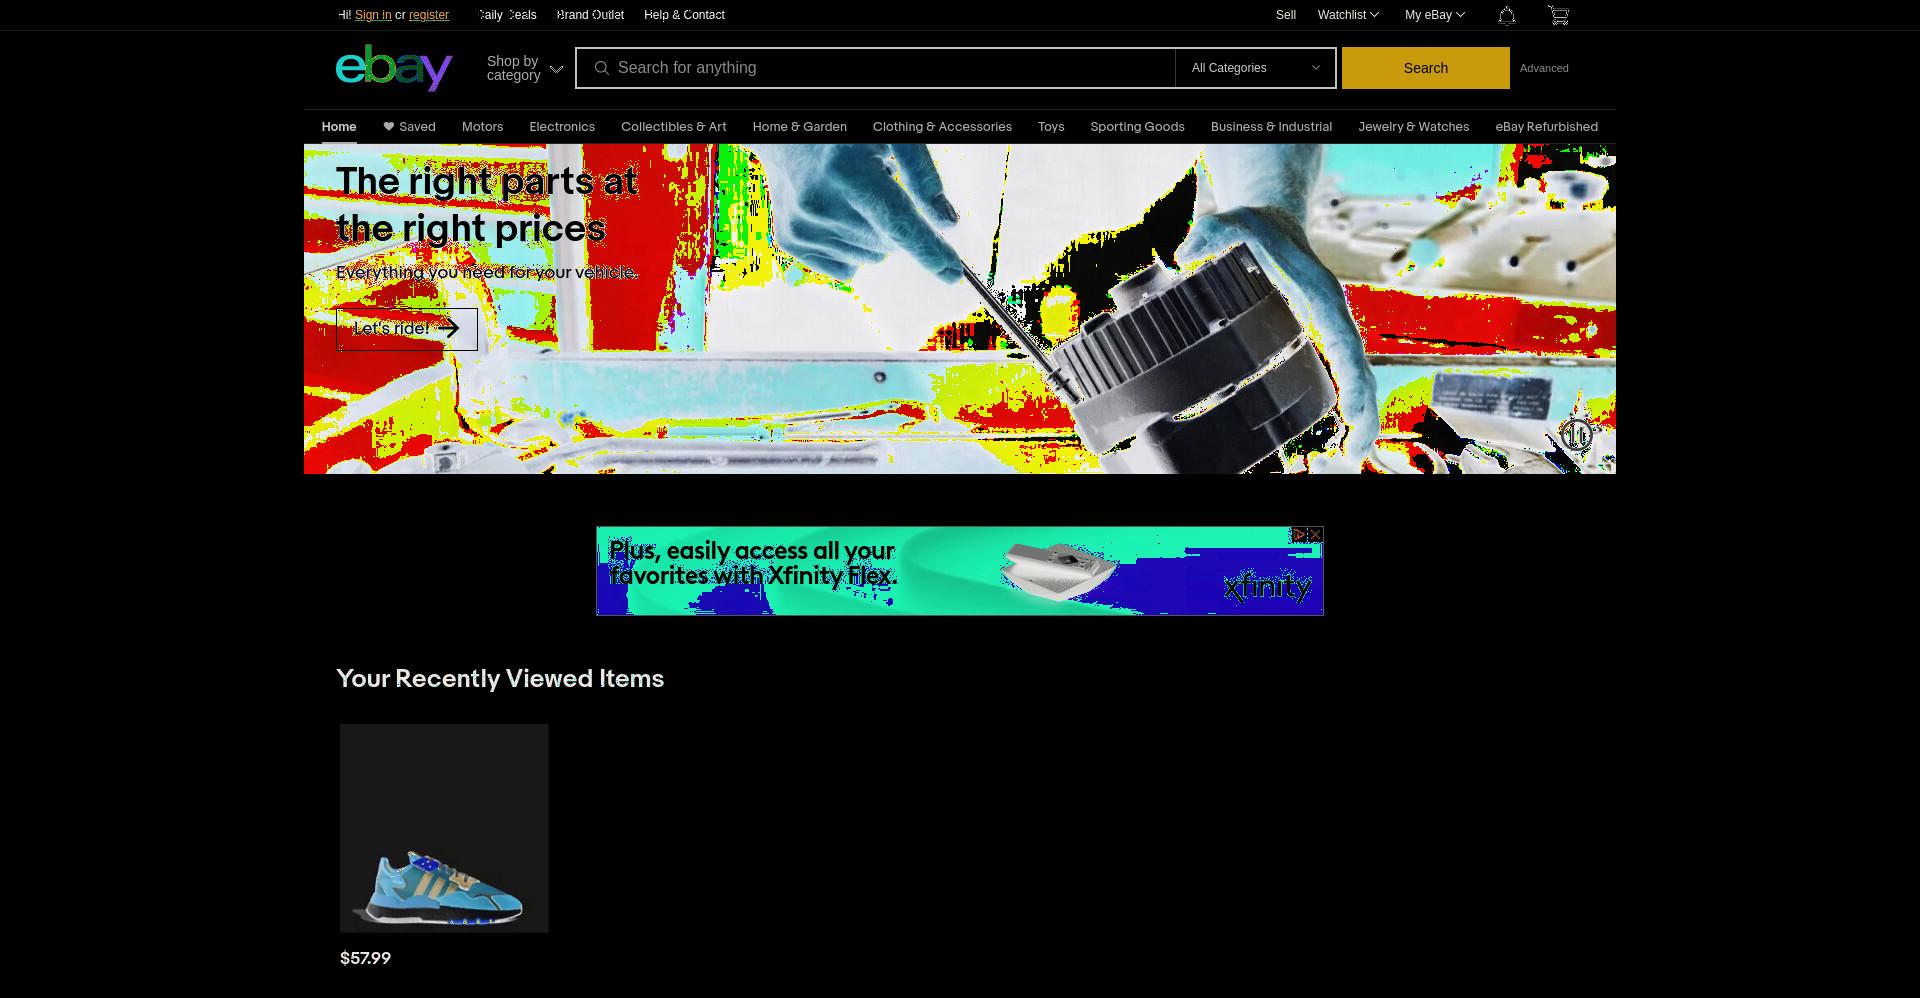
Task: Click 'The right parts at the right prices' heading
Action: (487, 205)
